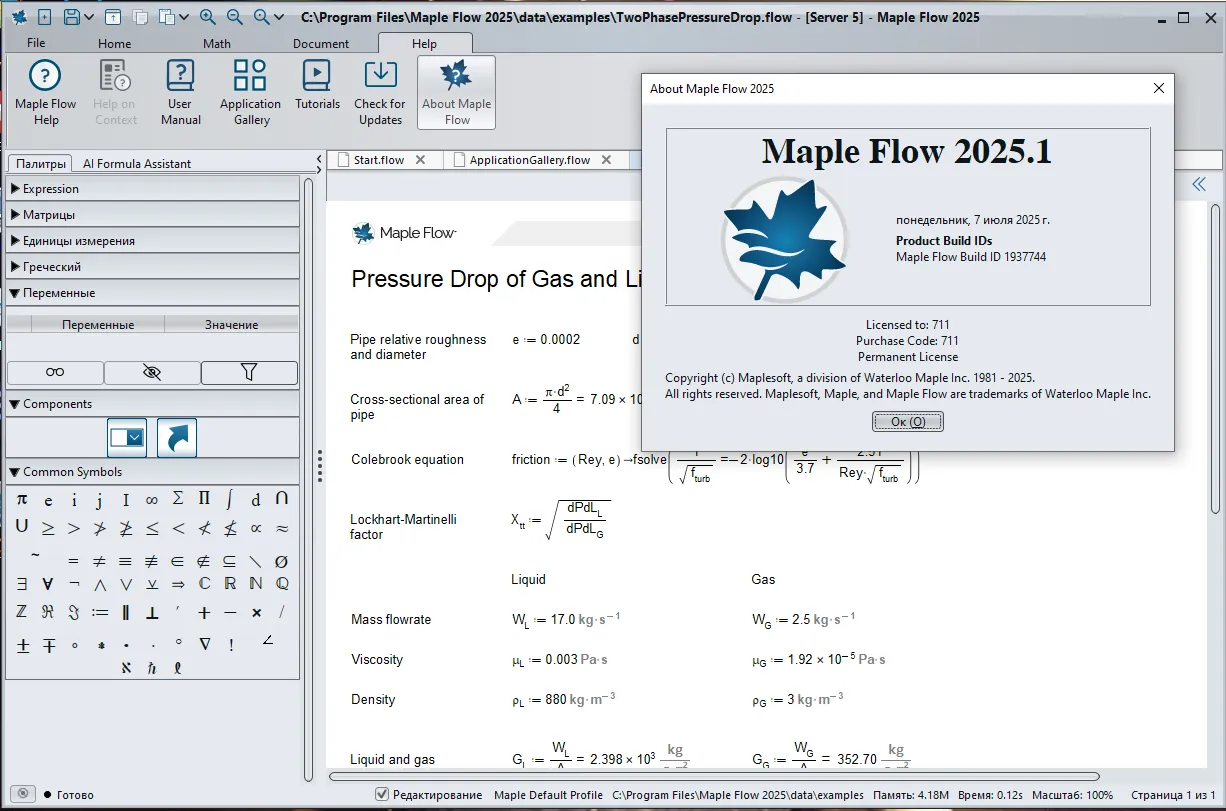The height and width of the screenshot is (811, 1226).
Task: Click the horizontal scrollbar under document
Action: (715, 776)
